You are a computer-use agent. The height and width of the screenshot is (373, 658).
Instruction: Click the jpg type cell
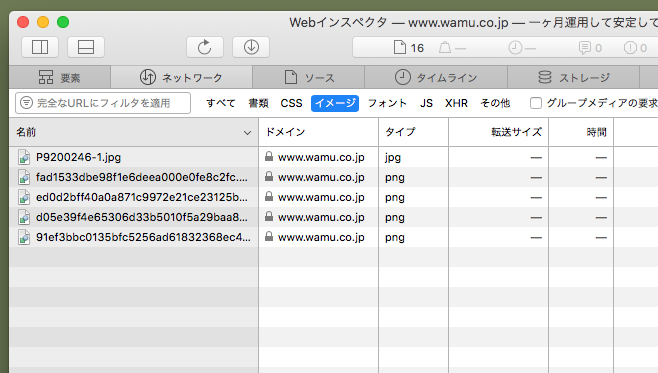[x=393, y=158]
